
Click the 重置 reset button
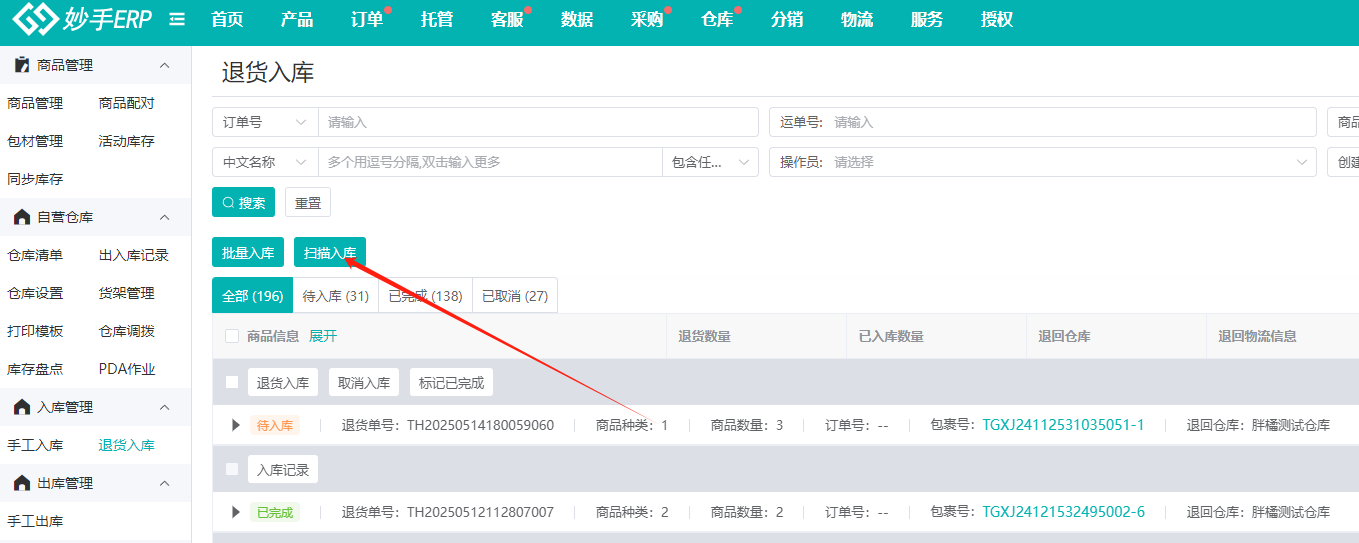tap(308, 203)
